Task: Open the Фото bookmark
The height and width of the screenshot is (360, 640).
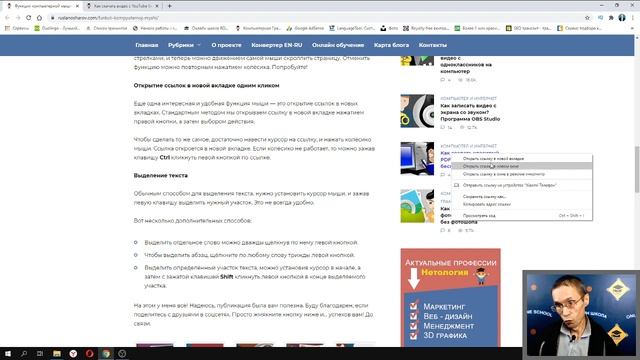Action: [389, 29]
